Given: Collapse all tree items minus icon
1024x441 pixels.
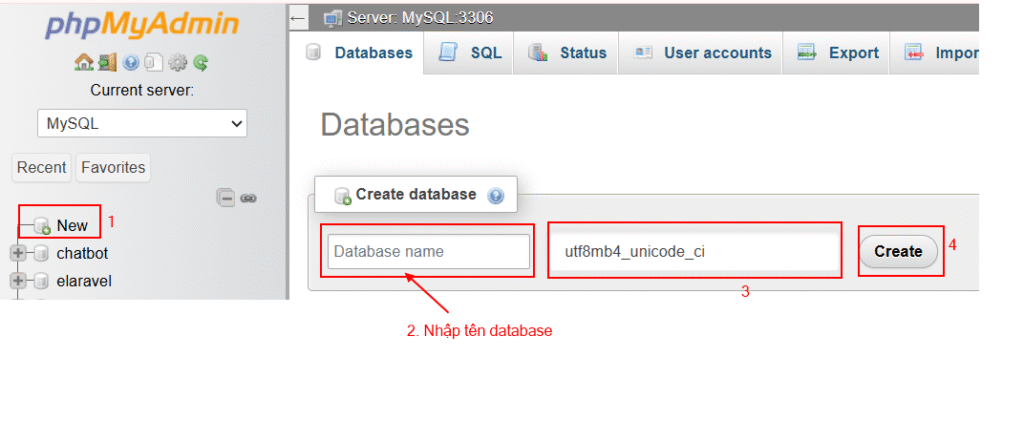Looking at the screenshot, I should coord(225,197).
